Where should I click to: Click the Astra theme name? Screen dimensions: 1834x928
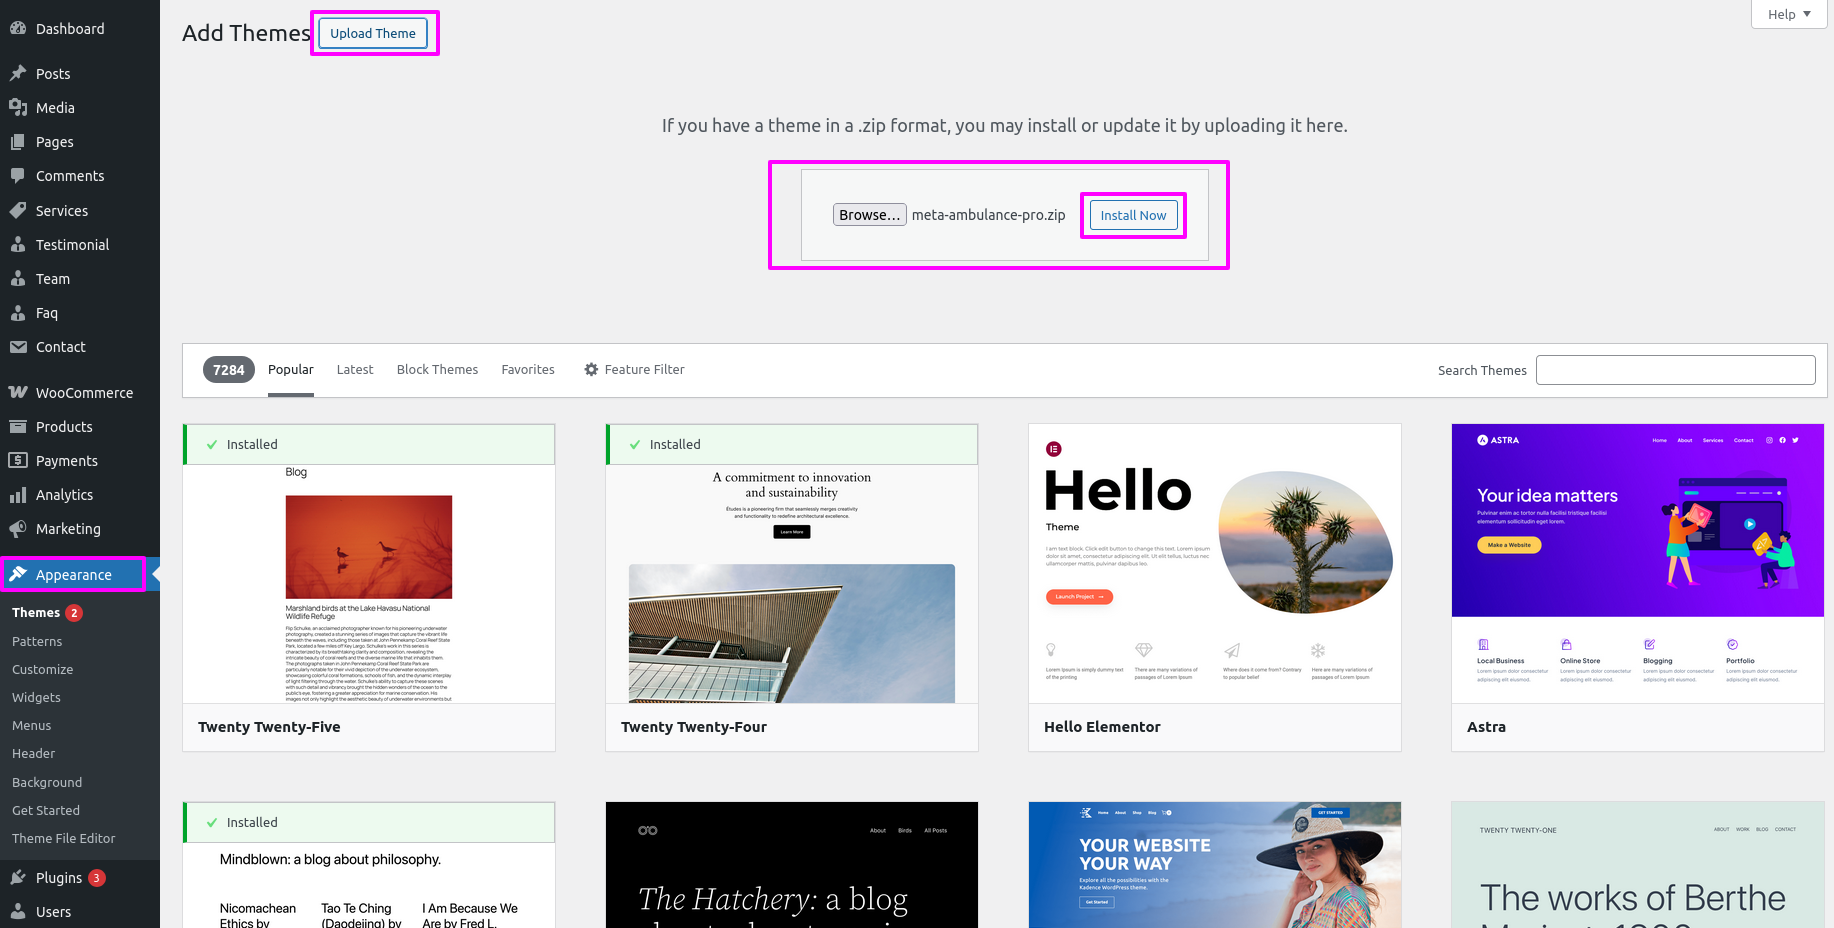(x=1486, y=727)
